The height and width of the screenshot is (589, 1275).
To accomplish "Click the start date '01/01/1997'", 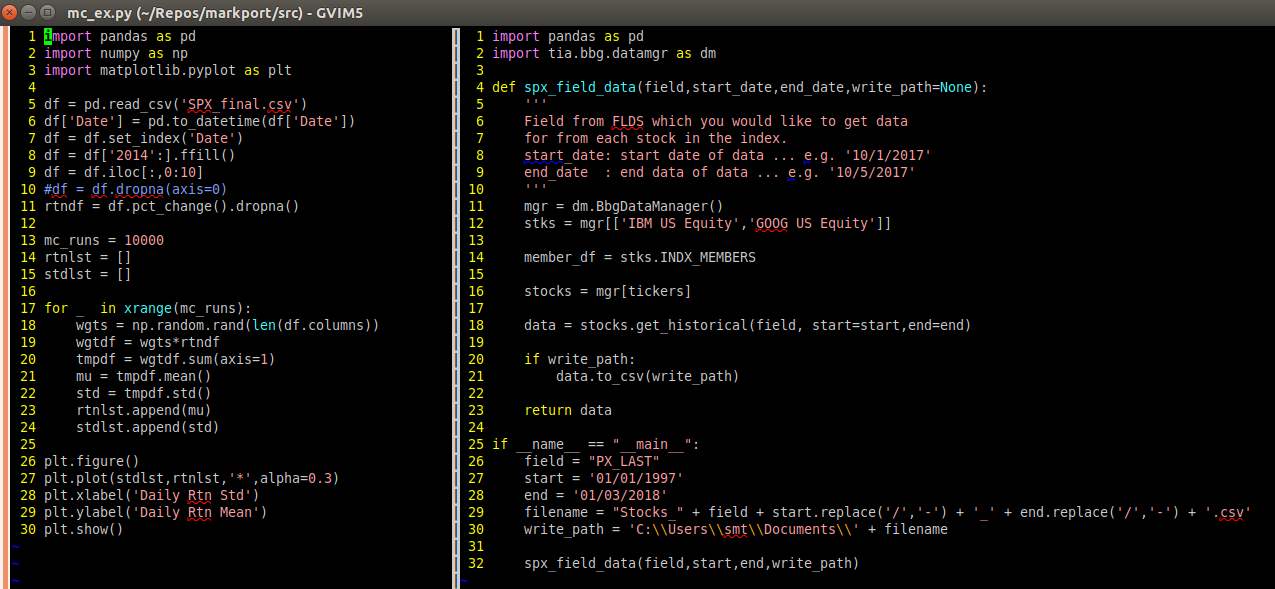I will pyautogui.click(x=636, y=478).
